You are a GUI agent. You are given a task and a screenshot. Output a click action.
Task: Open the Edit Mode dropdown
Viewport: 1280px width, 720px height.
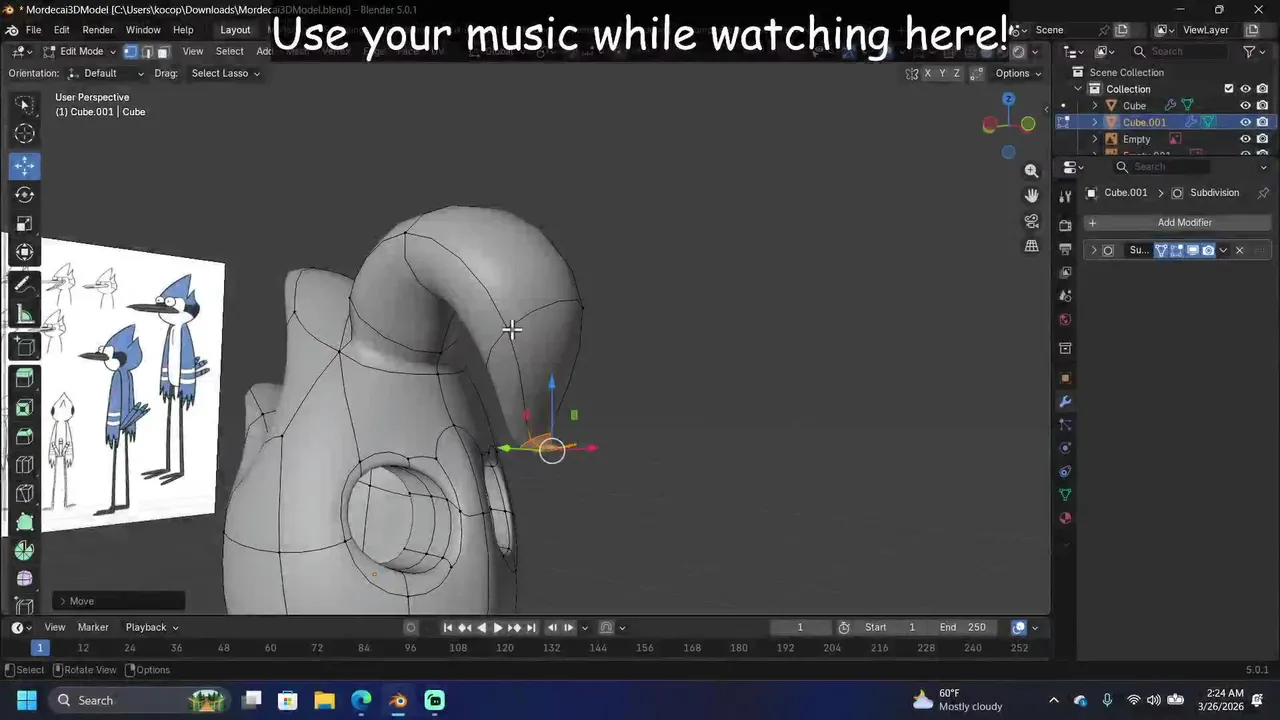pos(79,52)
